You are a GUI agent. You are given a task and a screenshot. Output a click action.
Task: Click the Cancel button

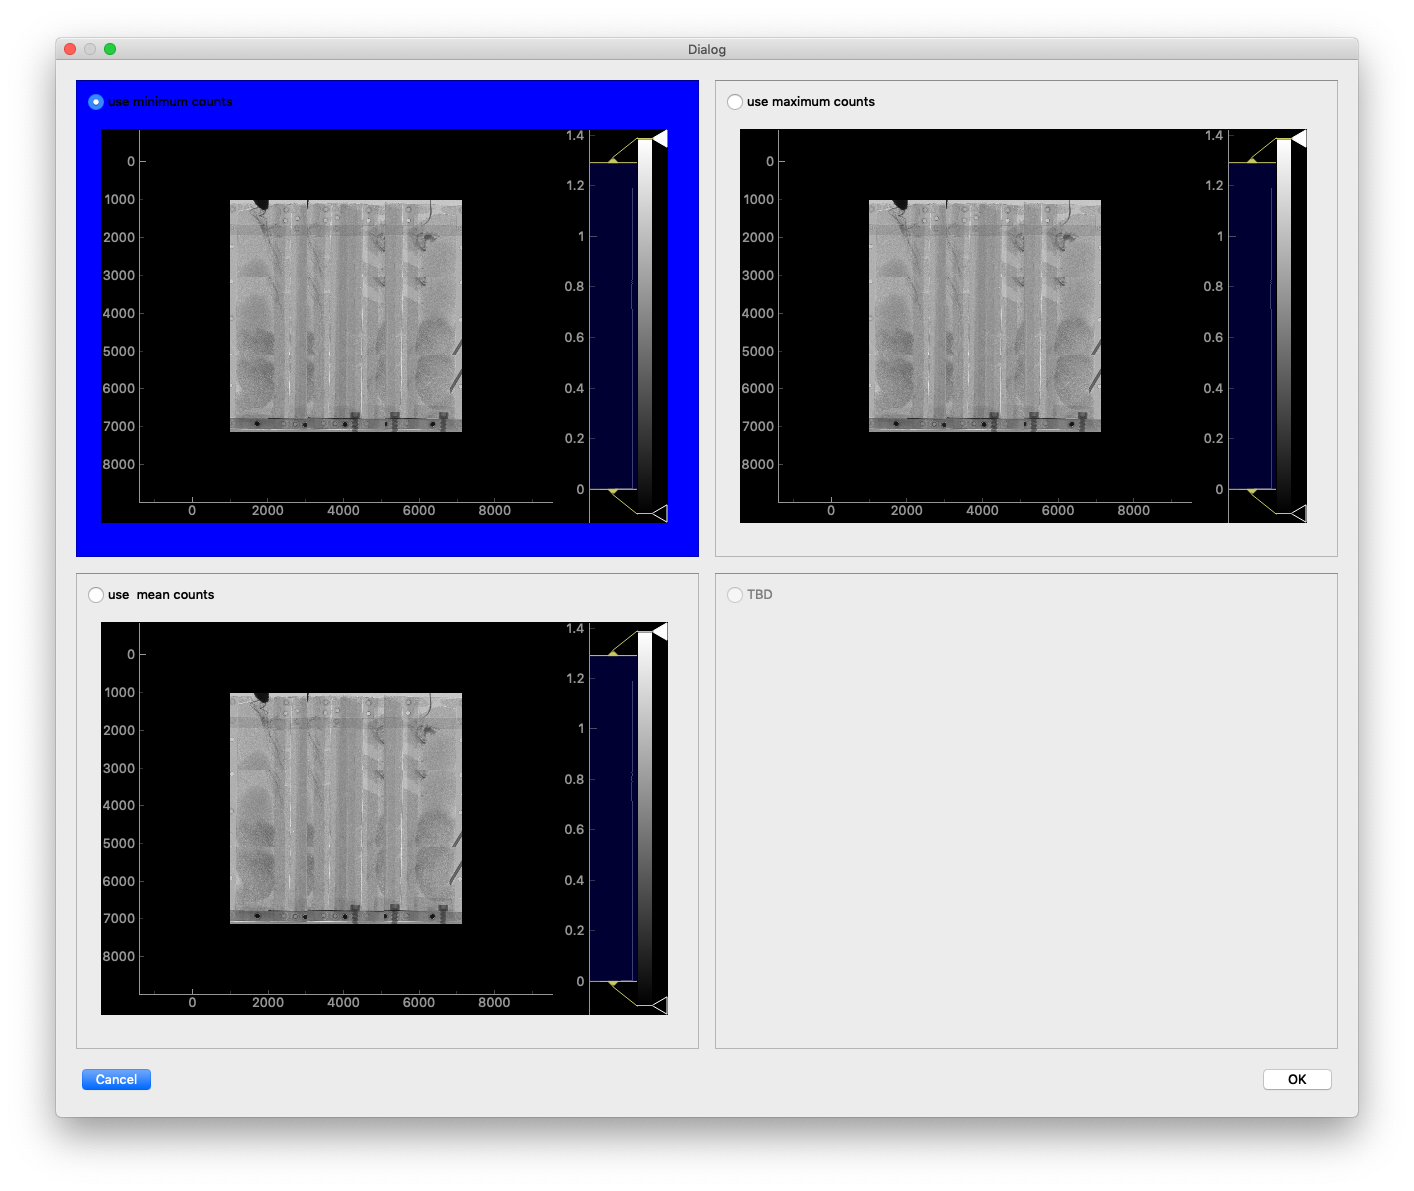(116, 1079)
